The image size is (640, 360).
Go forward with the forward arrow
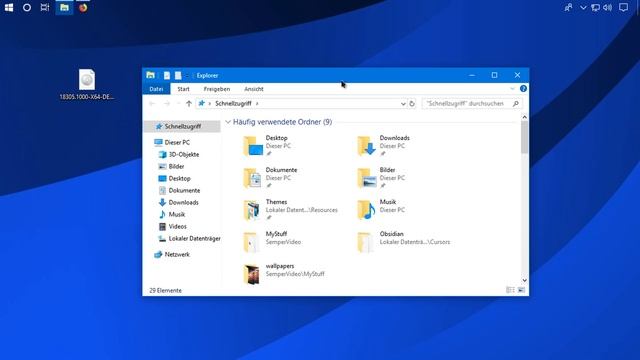tap(167, 104)
